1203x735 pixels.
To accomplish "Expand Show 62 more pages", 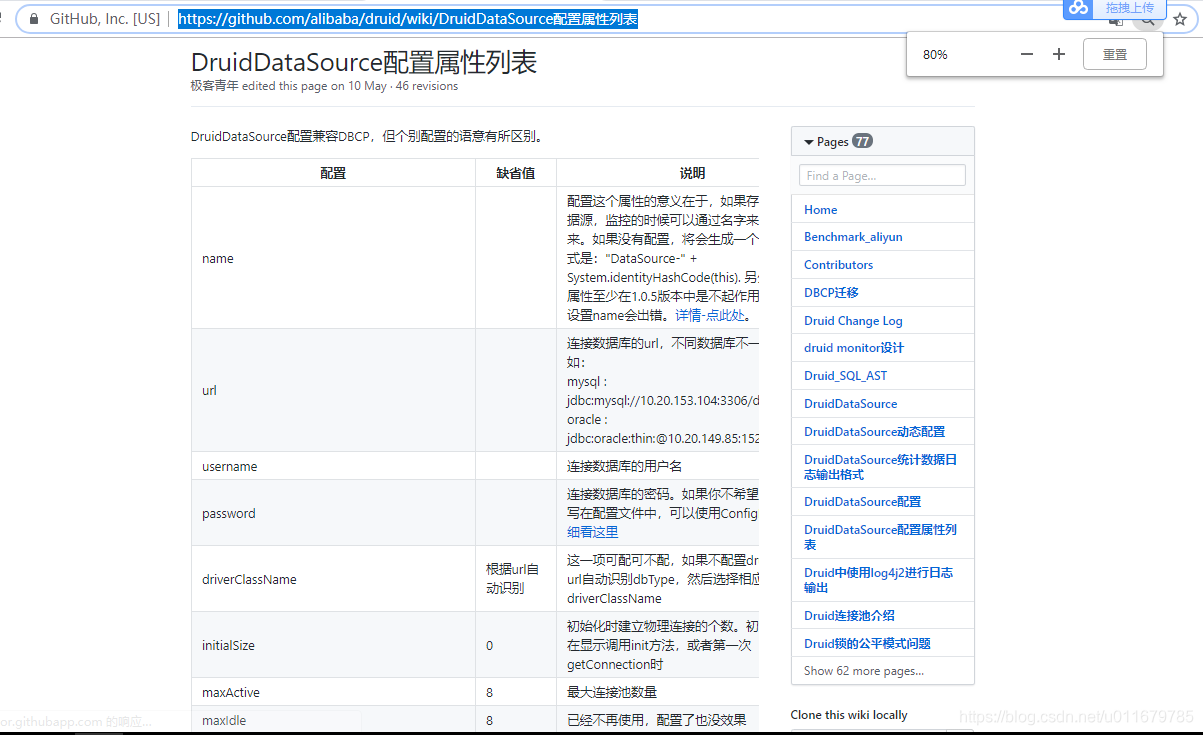I will (x=864, y=671).
